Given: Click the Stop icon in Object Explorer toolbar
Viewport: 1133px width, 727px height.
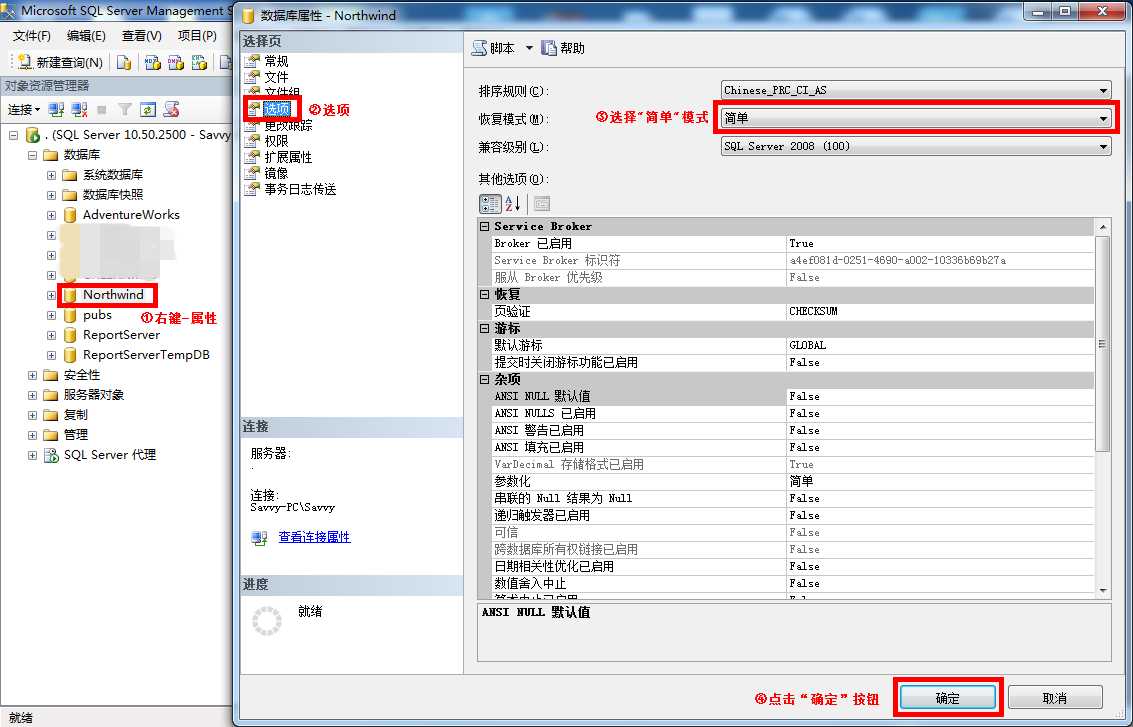Looking at the screenshot, I should 102,110.
